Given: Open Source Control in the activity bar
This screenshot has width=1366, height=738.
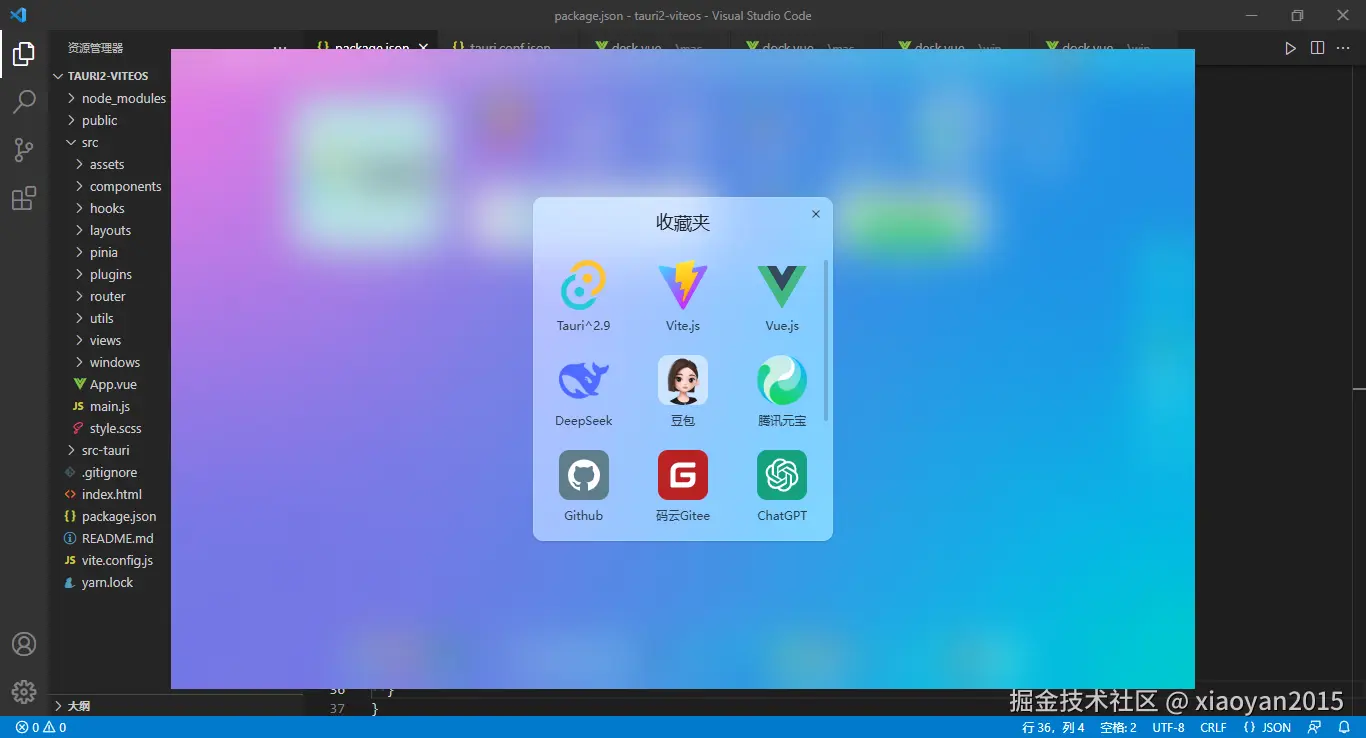Looking at the screenshot, I should click(x=24, y=150).
